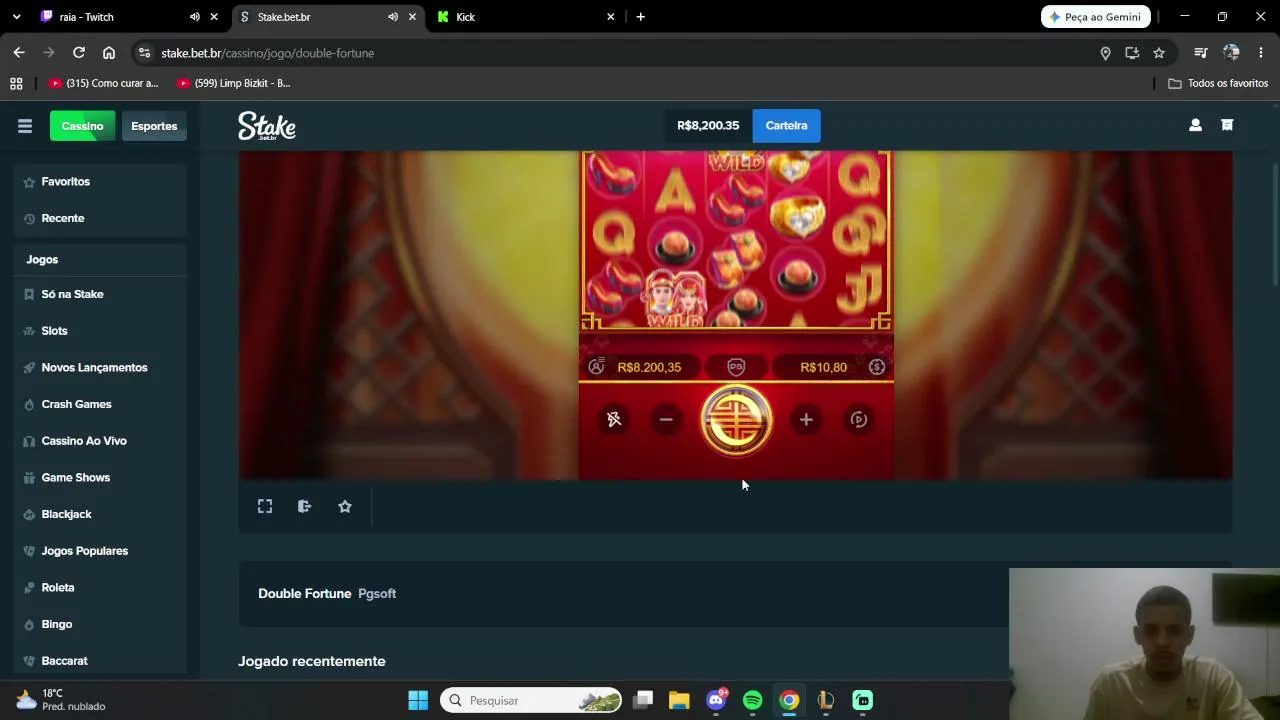Open the Chrome three-dot menu

click(x=1261, y=53)
